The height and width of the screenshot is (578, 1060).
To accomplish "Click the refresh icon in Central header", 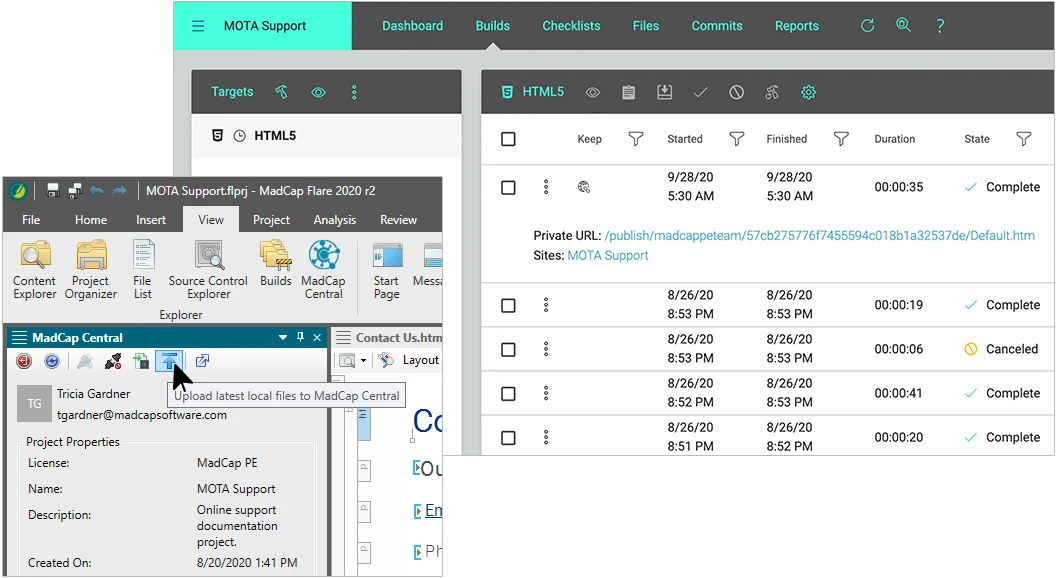I will click(867, 26).
